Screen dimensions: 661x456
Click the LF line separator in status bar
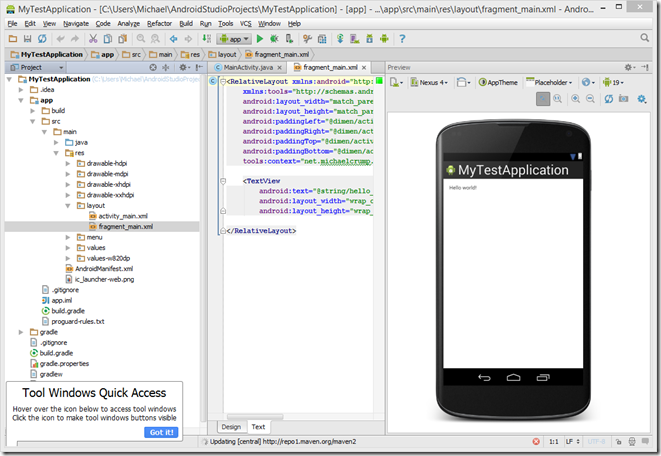click(x=572, y=441)
